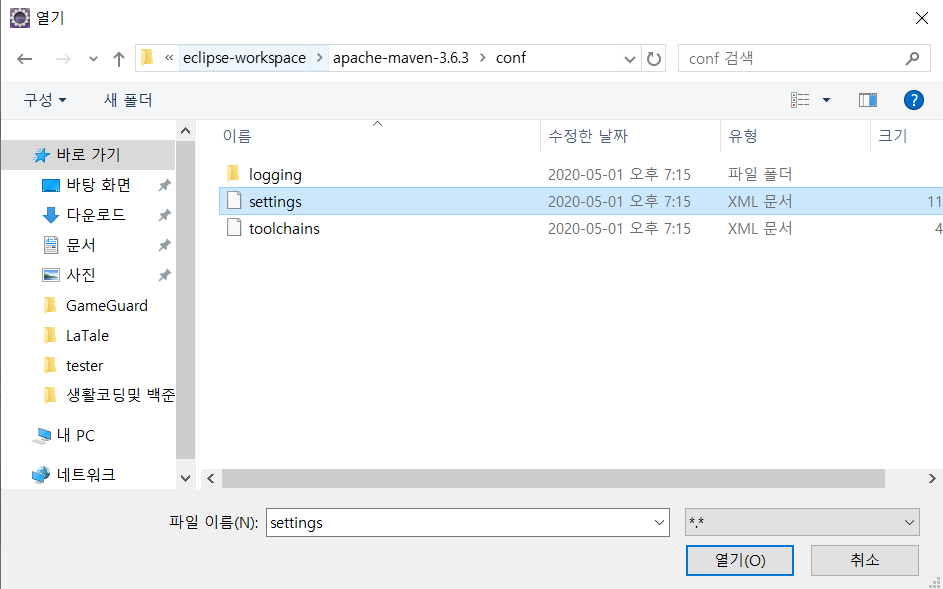Show hidden path with double chevron
The image size is (943, 589).
[169, 58]
